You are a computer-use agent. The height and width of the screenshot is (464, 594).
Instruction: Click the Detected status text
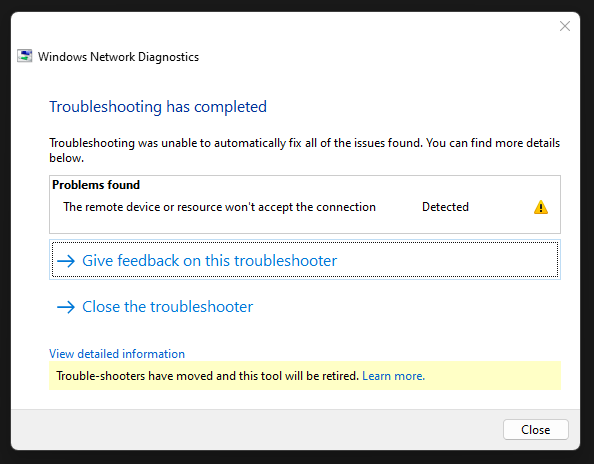[445, 207]
